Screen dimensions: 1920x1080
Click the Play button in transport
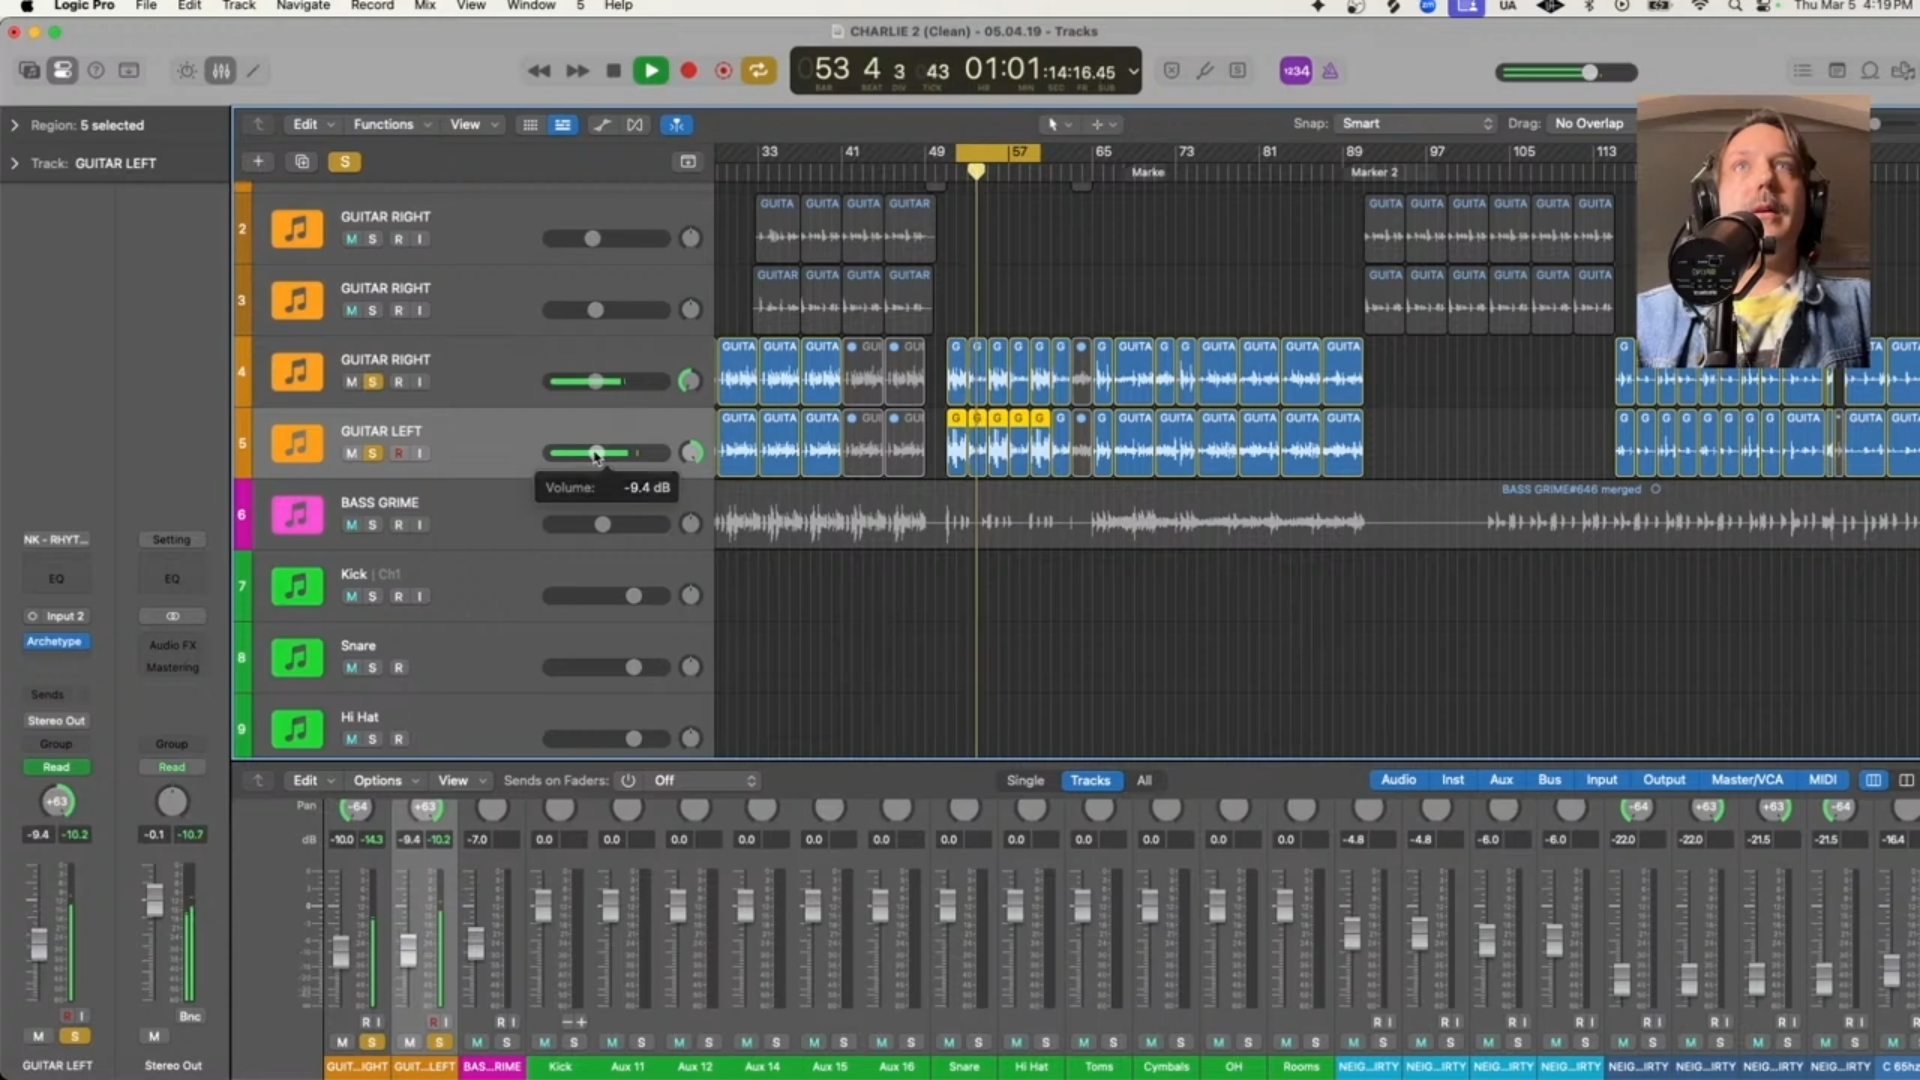tap(651, 71)
